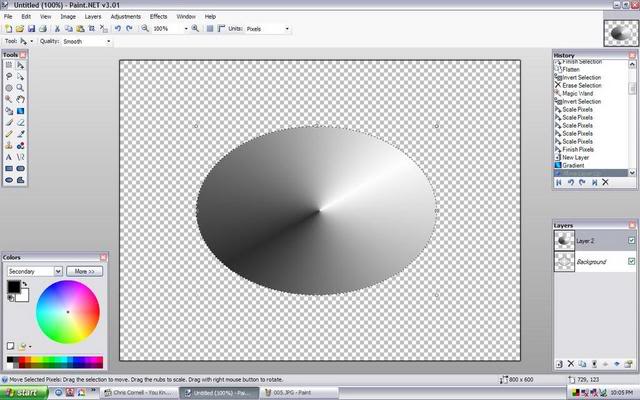The height and width of the screenshot is (400, 640).
Task: Click the Open file toolbar icon
Action: (x=20, y=29)
